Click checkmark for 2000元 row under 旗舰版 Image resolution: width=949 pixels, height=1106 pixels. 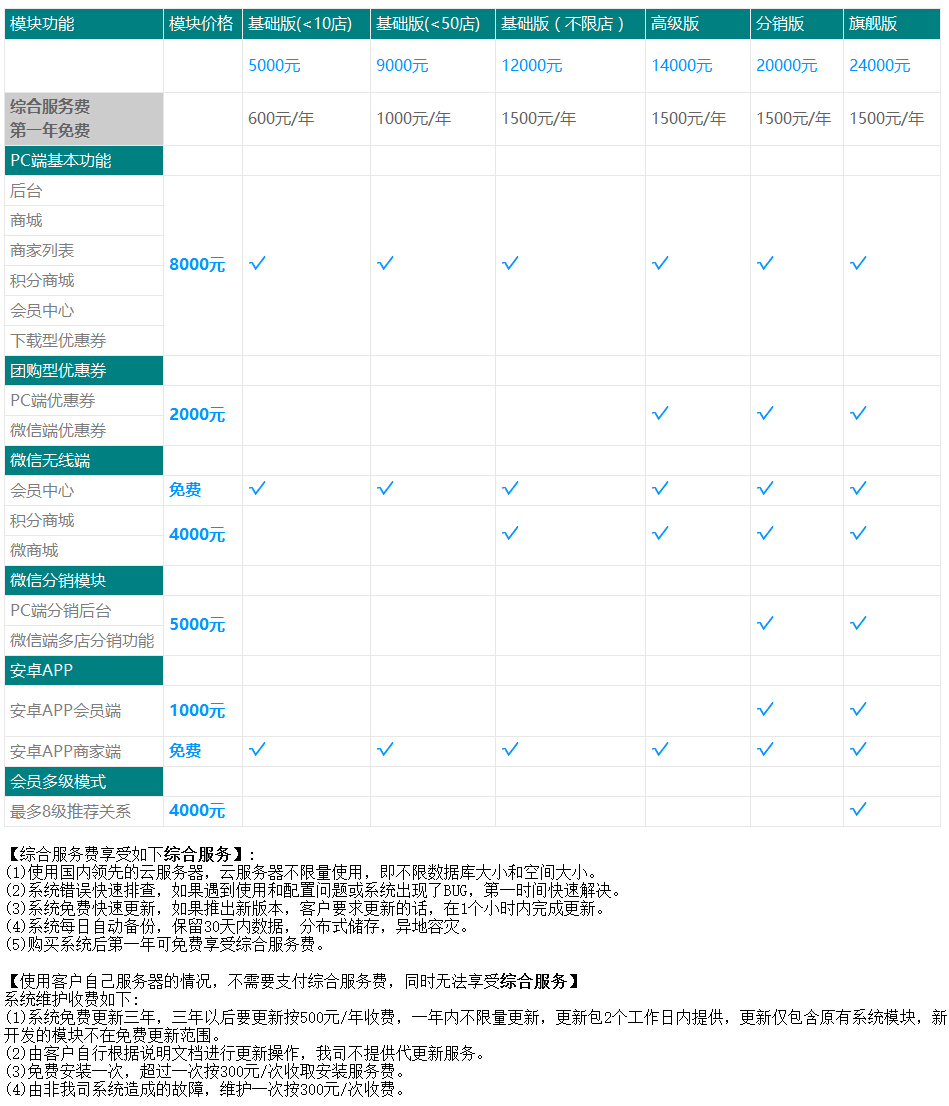tap(858, 413)
